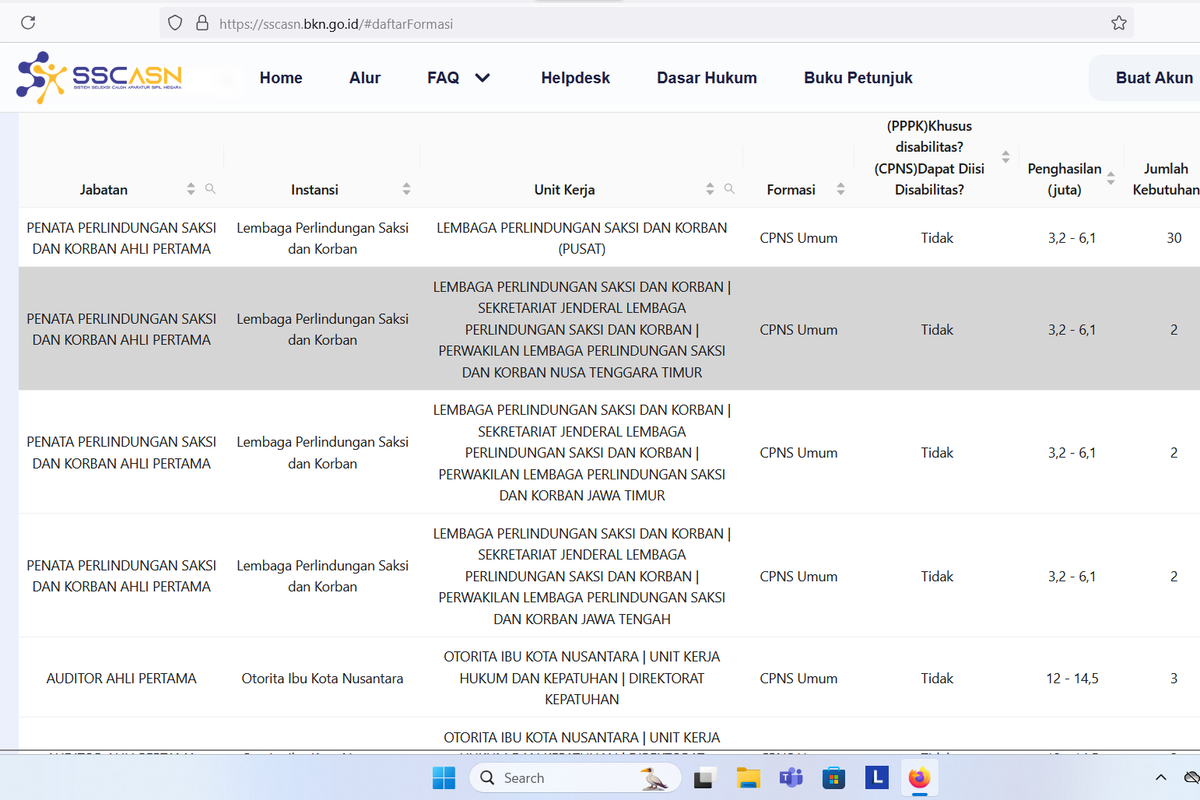Viewport: 1200px width, 800px height.
Task: Click the Buat Akun button
Action: (x=1153, y=78)
